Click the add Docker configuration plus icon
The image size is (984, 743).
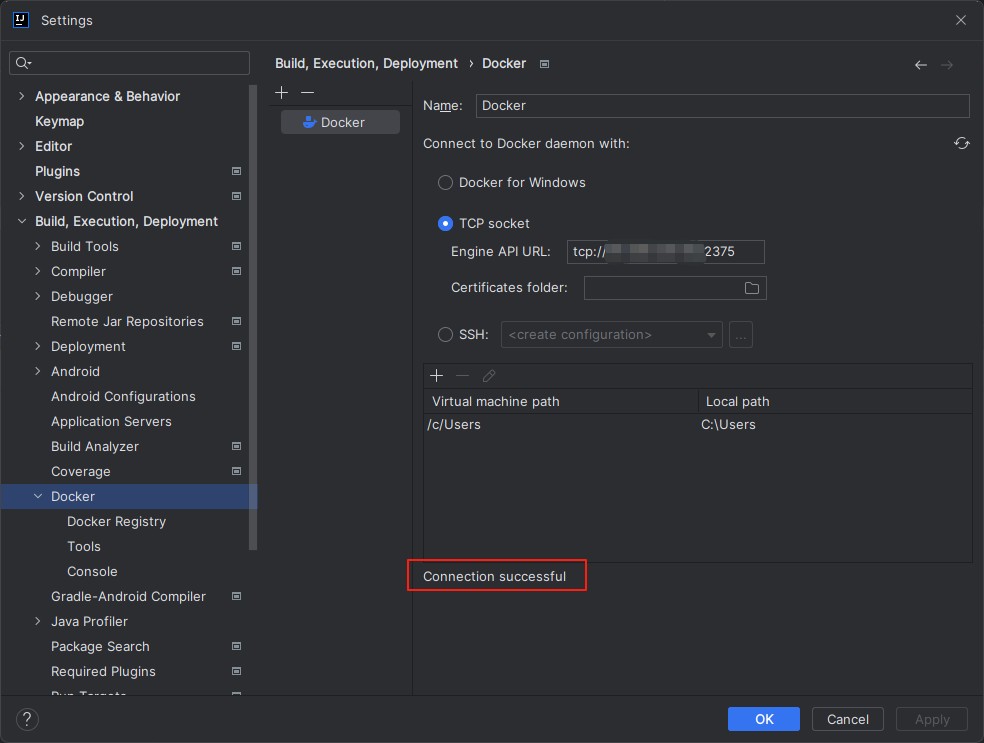(282, 92)
